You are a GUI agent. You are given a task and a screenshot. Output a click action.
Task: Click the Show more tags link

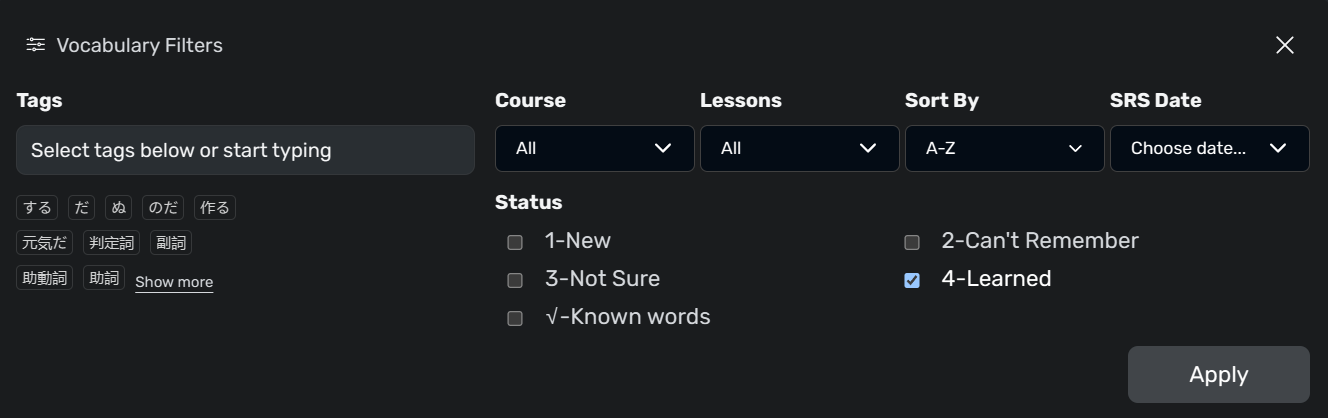coord(174,282)
